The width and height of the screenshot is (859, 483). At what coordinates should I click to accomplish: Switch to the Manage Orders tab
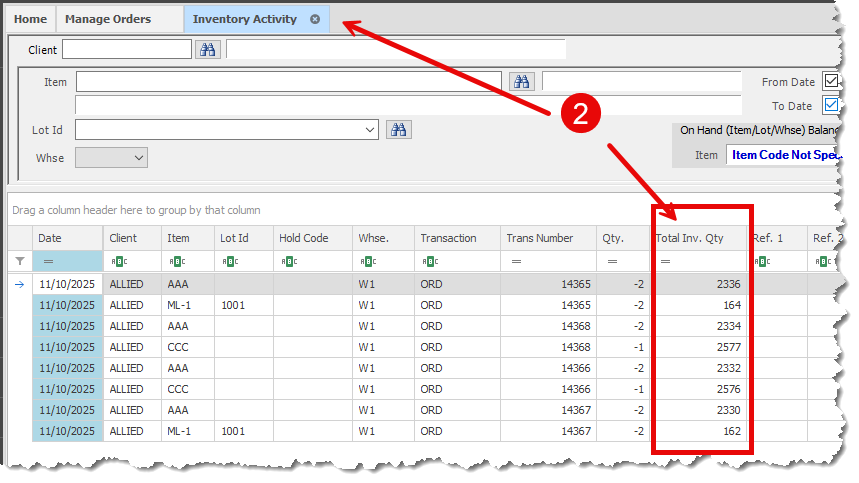[108, 19]
